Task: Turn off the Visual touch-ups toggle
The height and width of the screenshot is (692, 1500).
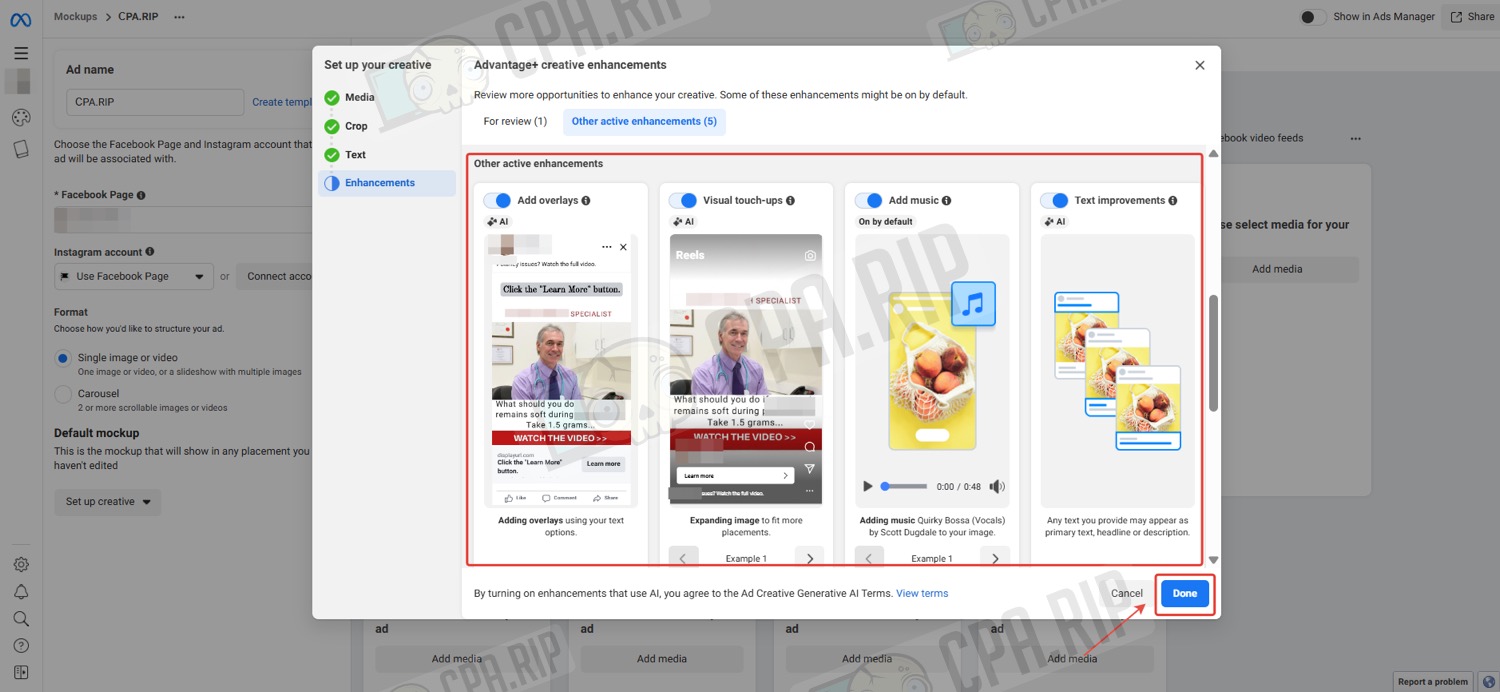Action: pyautogui.click(x=683, y=201)
